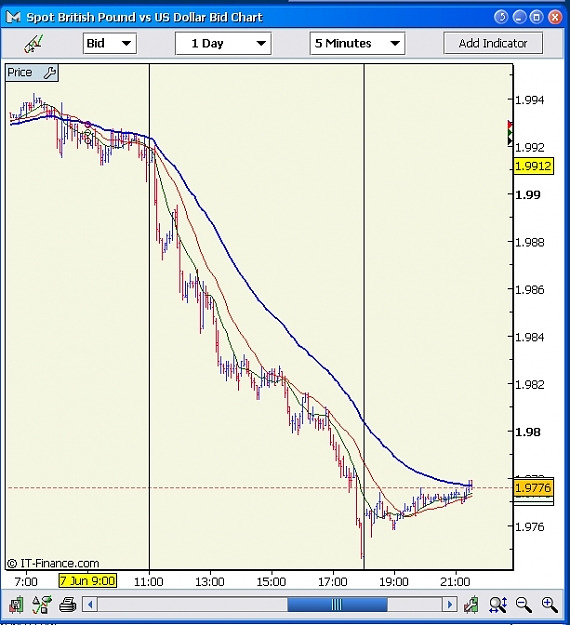Print the chart with the printer icon
Viewport: 570px width, 625px height.
[x=68, y=605]
